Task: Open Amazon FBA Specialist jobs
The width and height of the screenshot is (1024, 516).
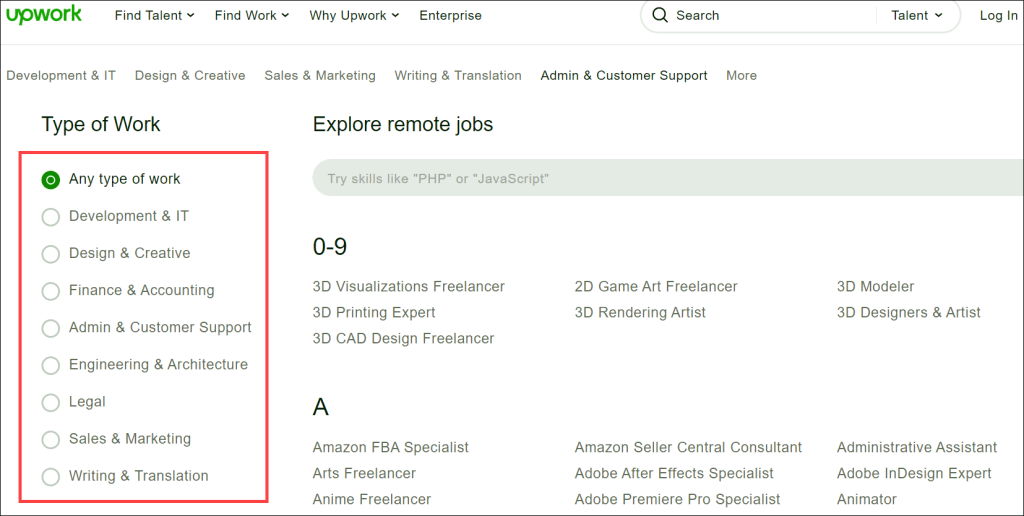Action: pyautogui.click(x=391, y=447)
